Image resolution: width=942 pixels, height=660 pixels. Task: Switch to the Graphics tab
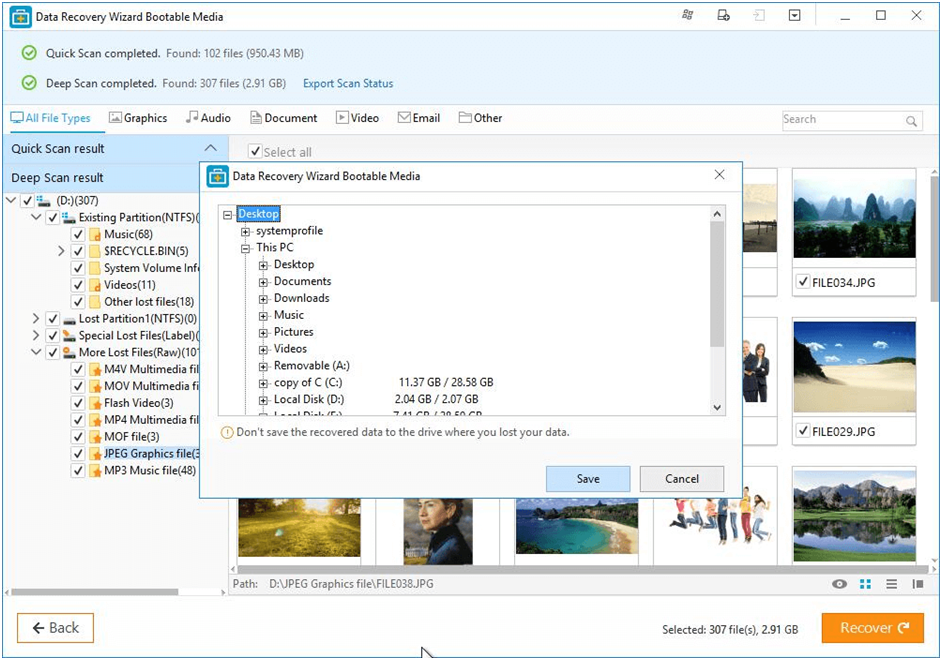click(138, 118)
